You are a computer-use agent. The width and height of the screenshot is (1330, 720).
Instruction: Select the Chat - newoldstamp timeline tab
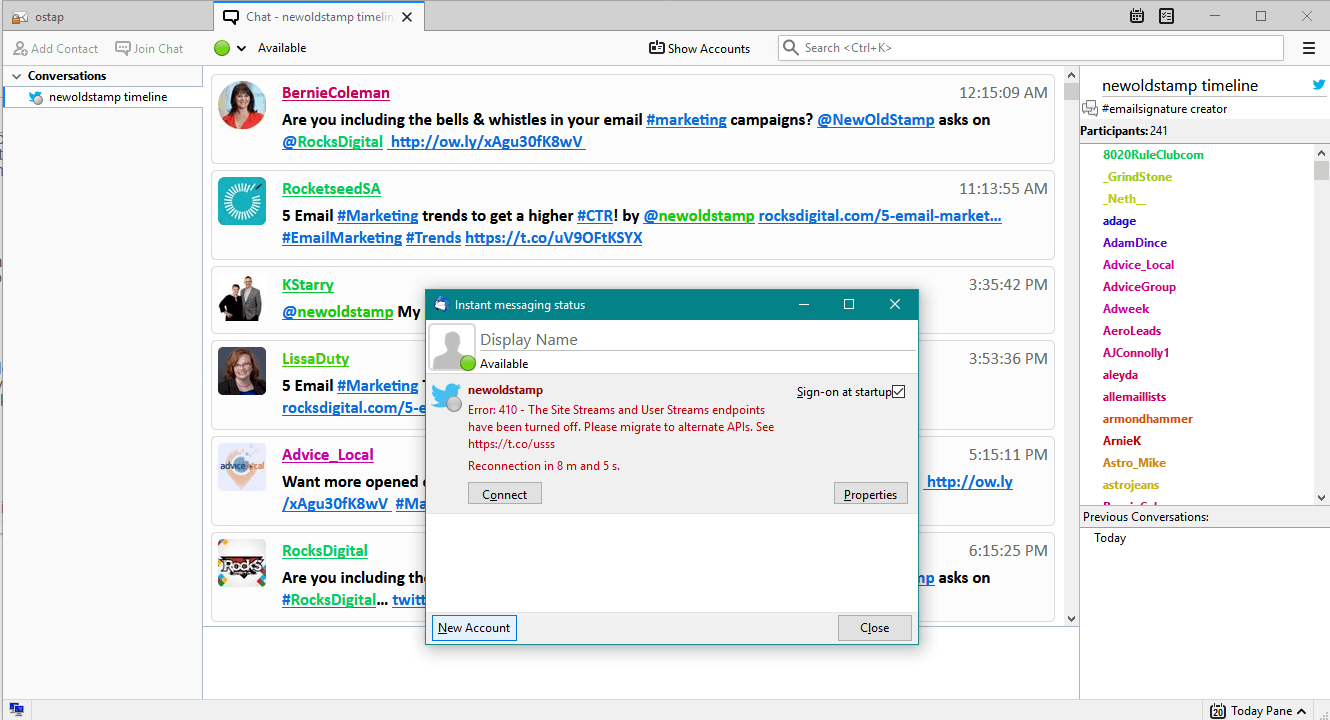pyautogui.click(x=318, y=16)
